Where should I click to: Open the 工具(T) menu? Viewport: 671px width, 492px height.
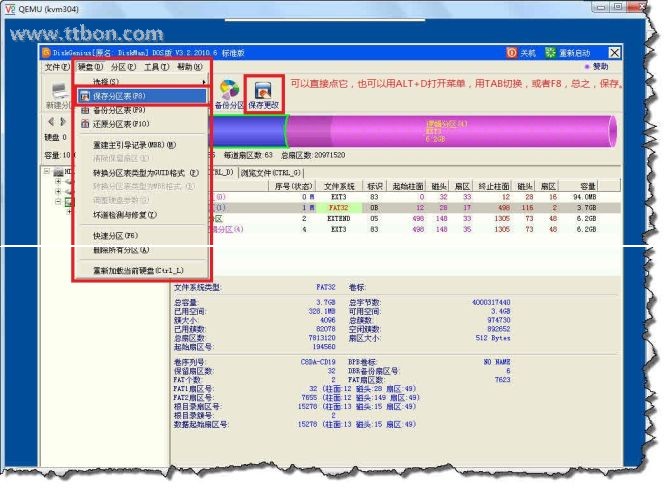pyautogui.click(x=157, y=67)
